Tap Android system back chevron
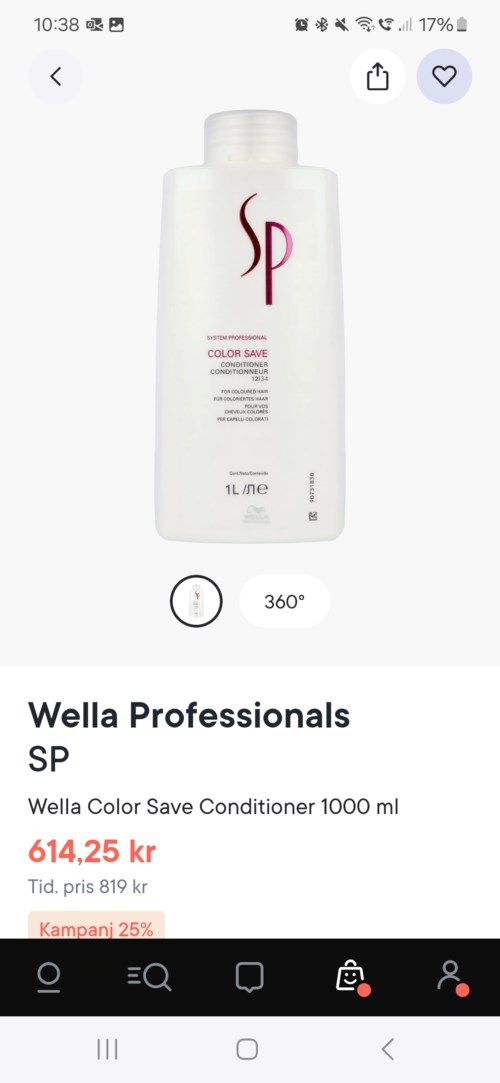 (x=388, y=1049)
